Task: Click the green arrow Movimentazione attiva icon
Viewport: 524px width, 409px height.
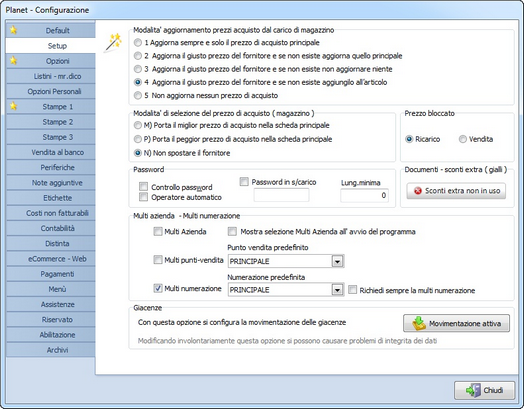Action: [419, 323]
